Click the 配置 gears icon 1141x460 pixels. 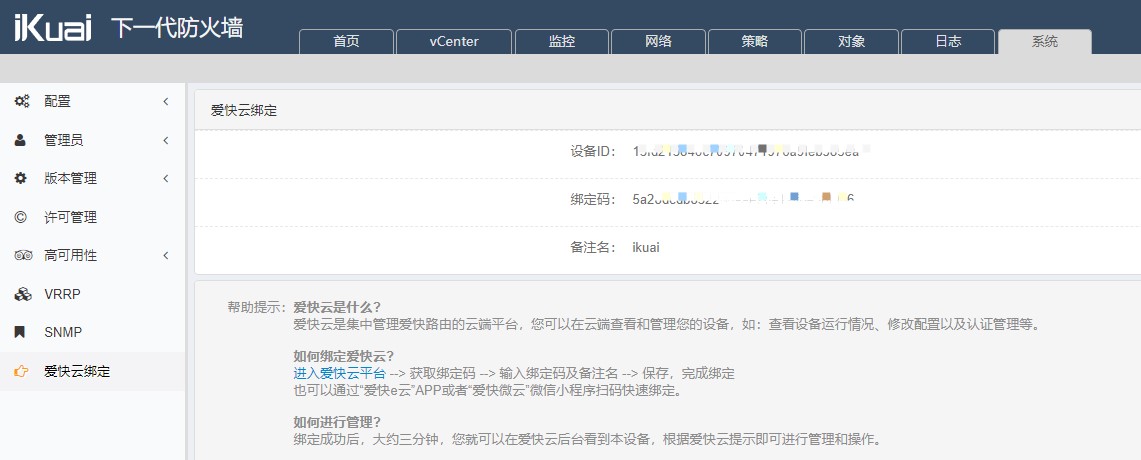tap(22, 101)
